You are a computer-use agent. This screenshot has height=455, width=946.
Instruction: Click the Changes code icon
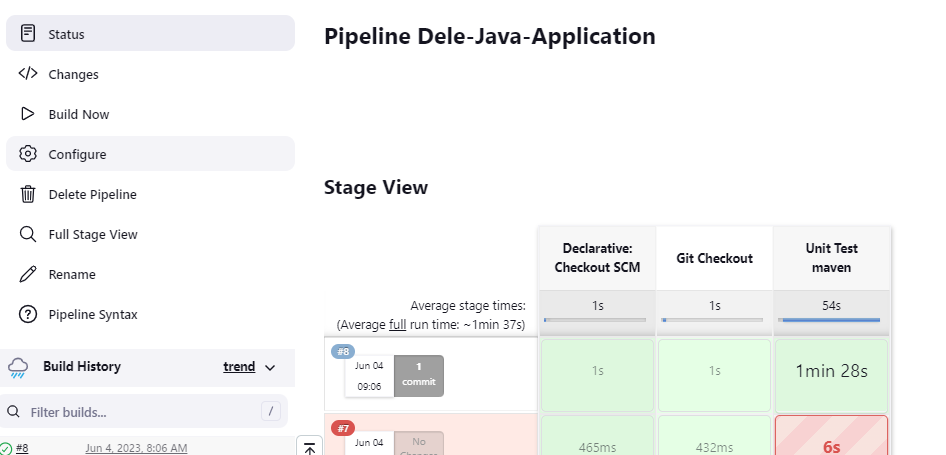click(28, 74)
